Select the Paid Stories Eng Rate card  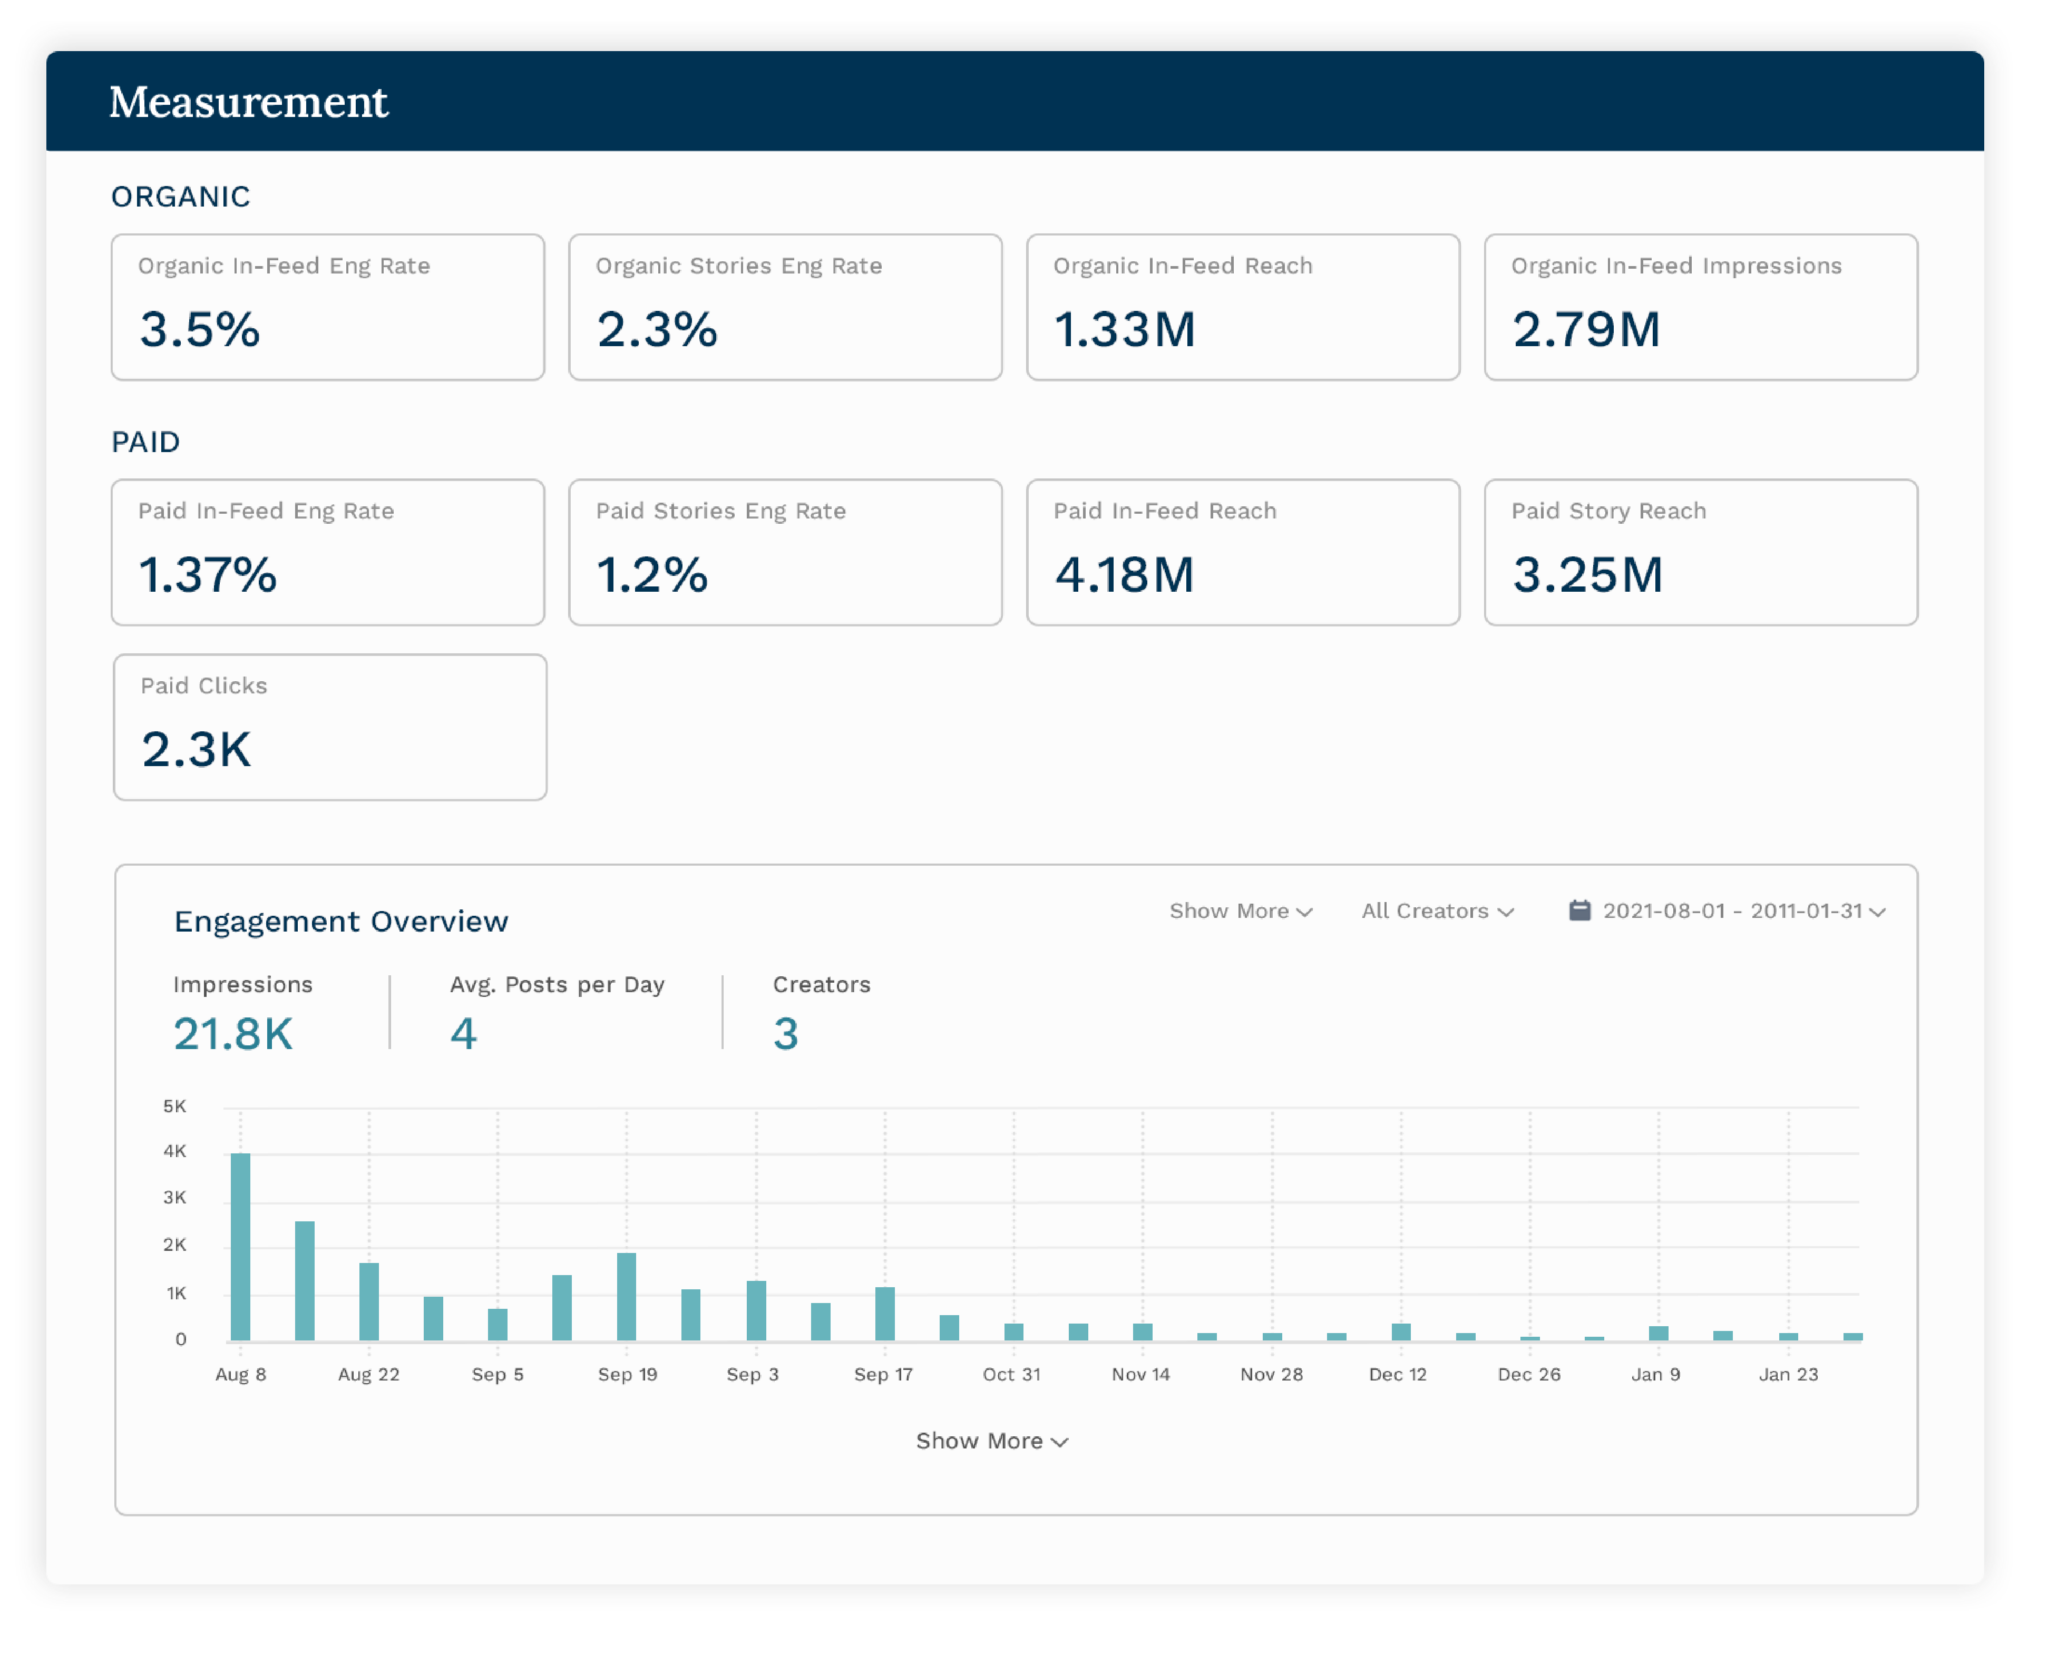785,552
